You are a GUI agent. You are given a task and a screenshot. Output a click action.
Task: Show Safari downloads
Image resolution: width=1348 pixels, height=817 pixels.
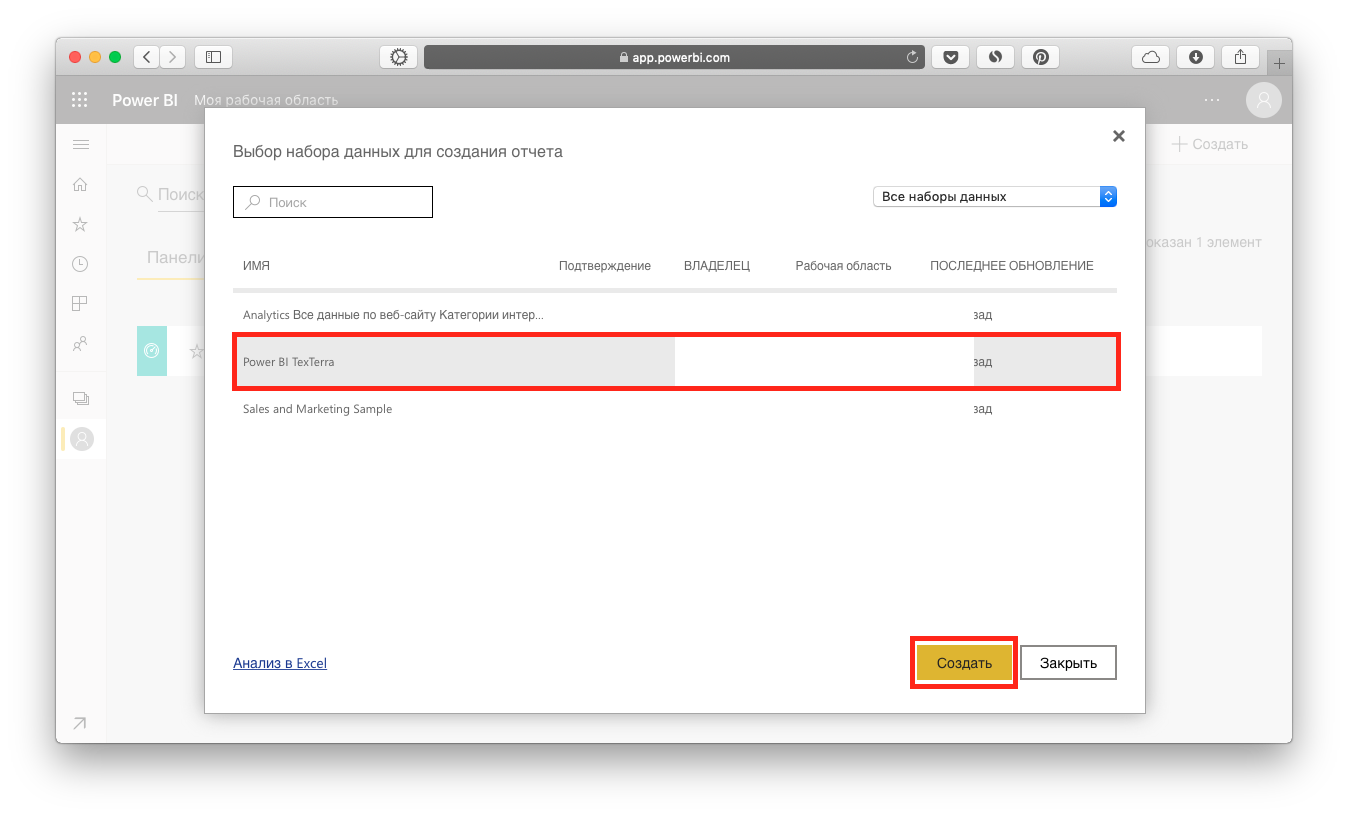pos(1196,57)
